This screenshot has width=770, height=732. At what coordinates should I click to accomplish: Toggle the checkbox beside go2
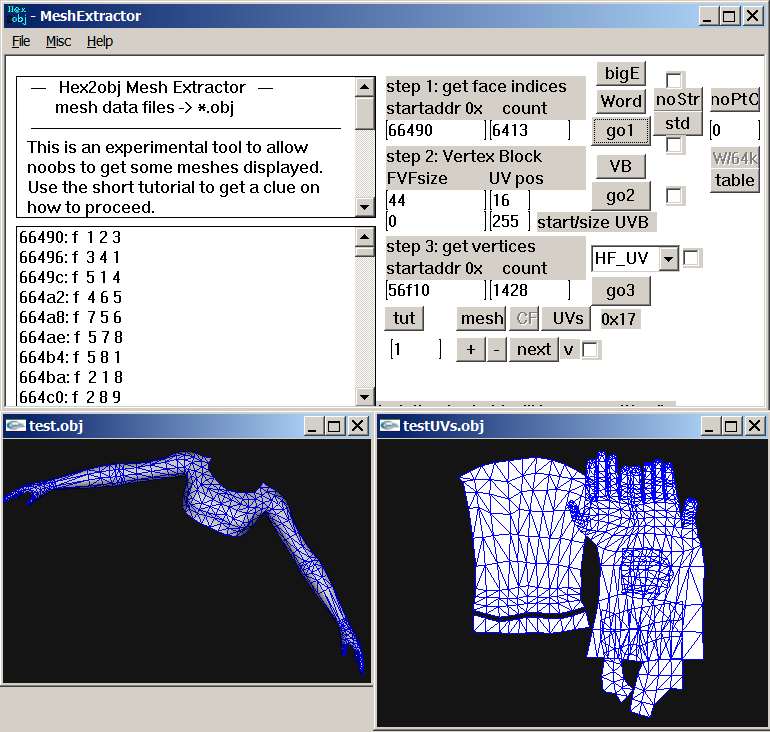[x=674, y=196]
